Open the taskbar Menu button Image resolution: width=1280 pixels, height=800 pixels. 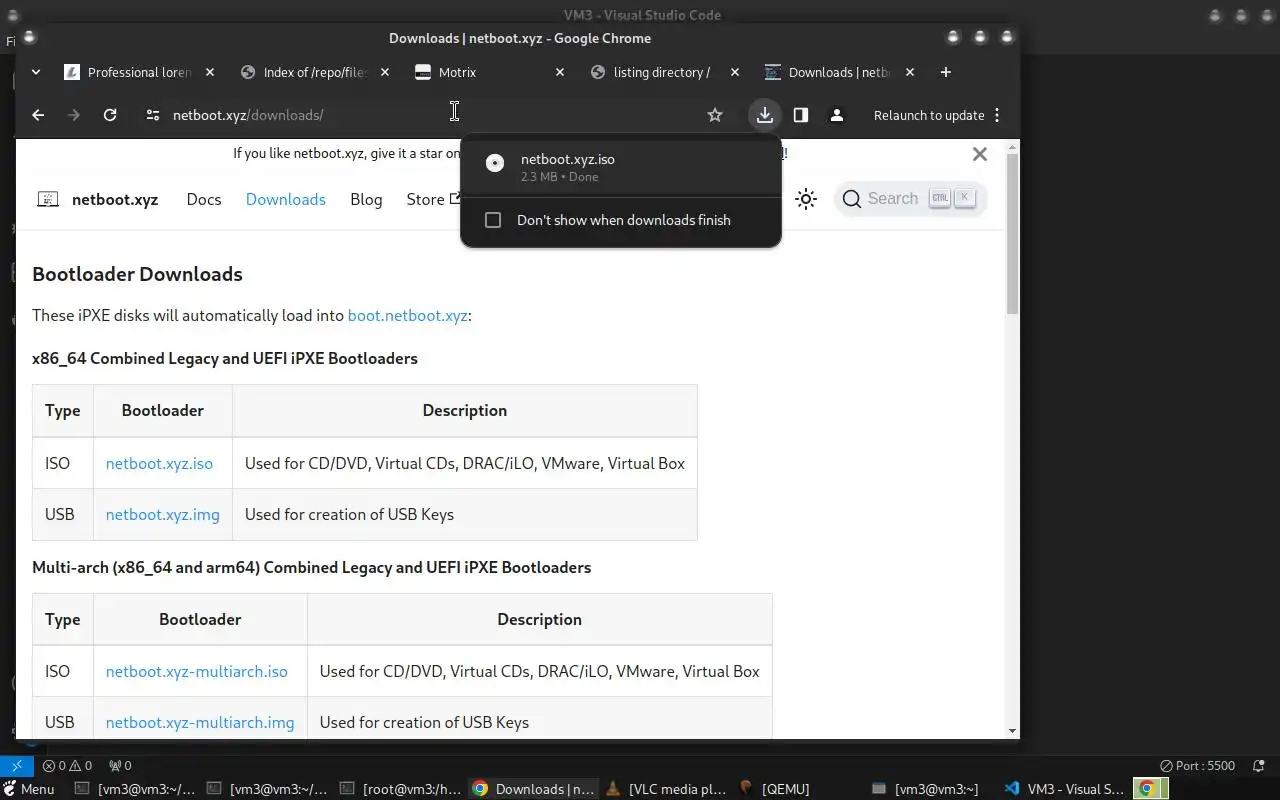pos(28,789)
